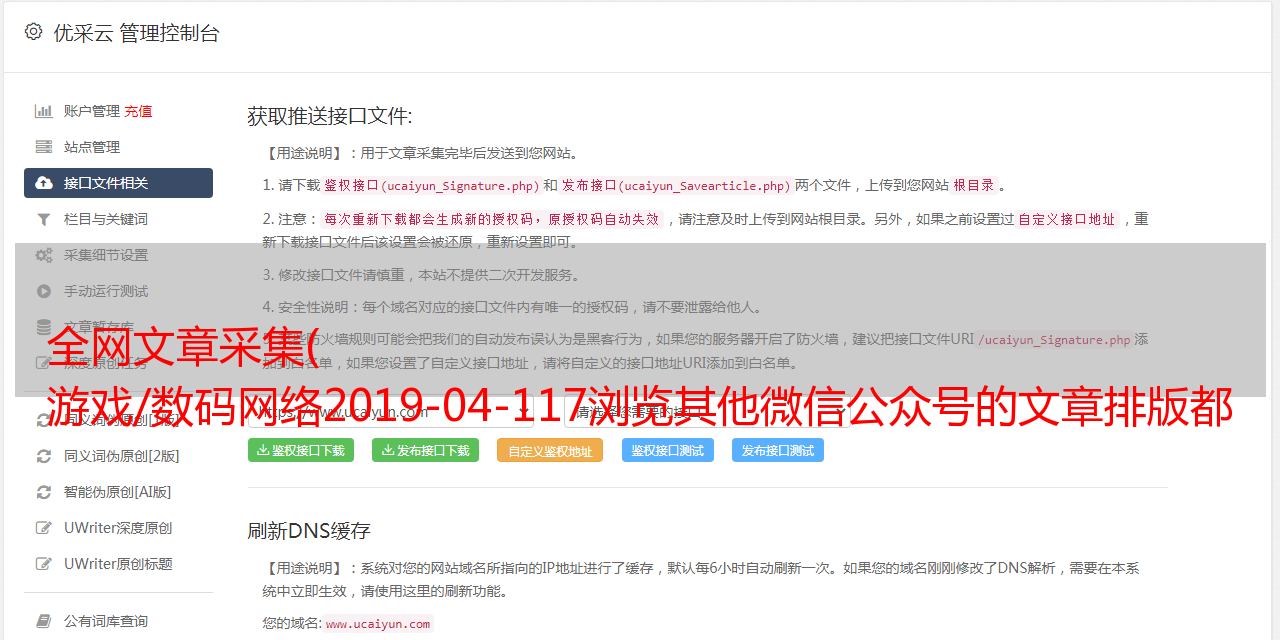Click the blue 发布接口测试 button
This screenshot has height=640, width=1280.
778,450
